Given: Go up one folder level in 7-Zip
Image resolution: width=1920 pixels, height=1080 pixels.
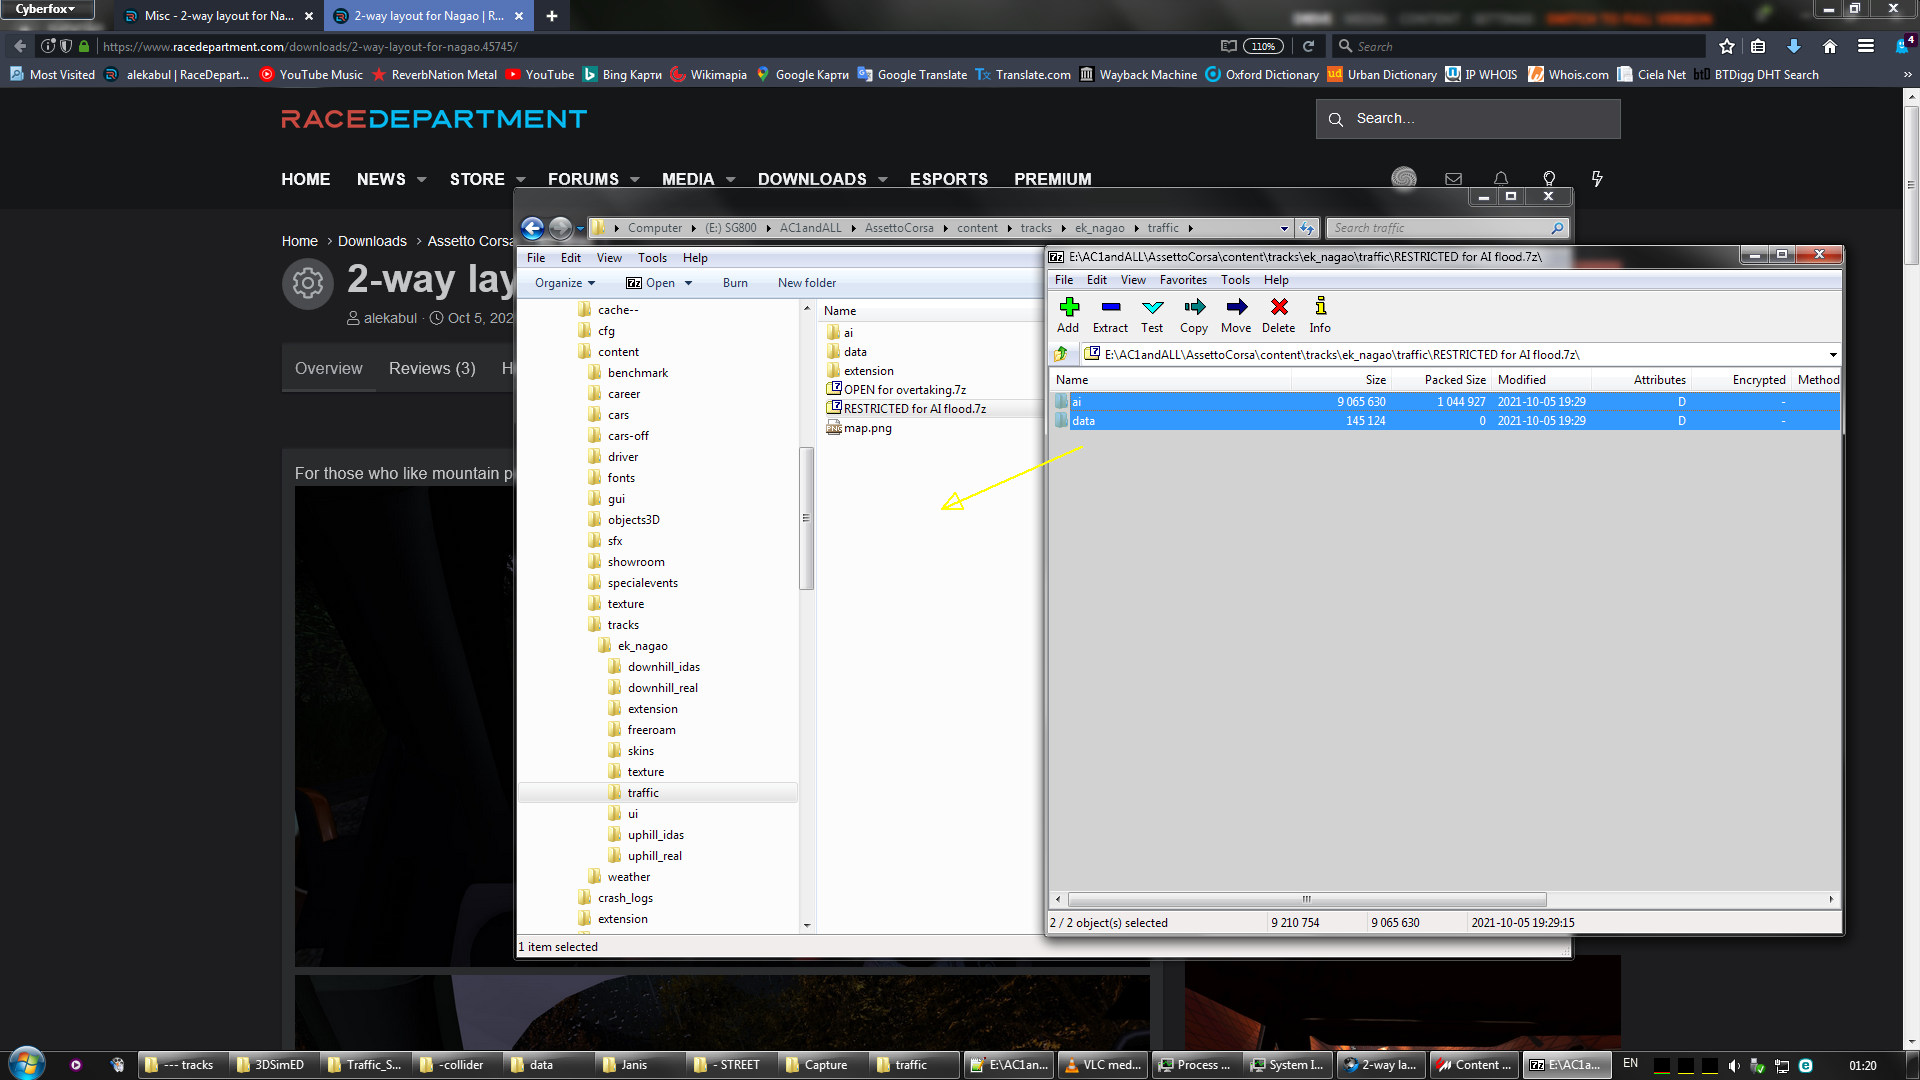Looking at the screenshot, I should coord(1062,354).
